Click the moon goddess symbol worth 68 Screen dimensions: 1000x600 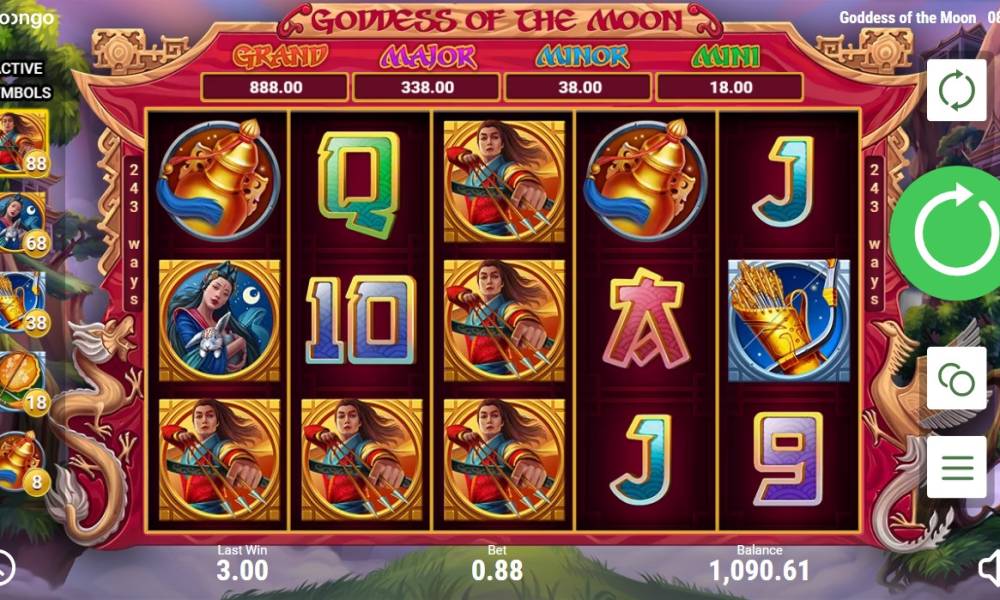point(24,224)
